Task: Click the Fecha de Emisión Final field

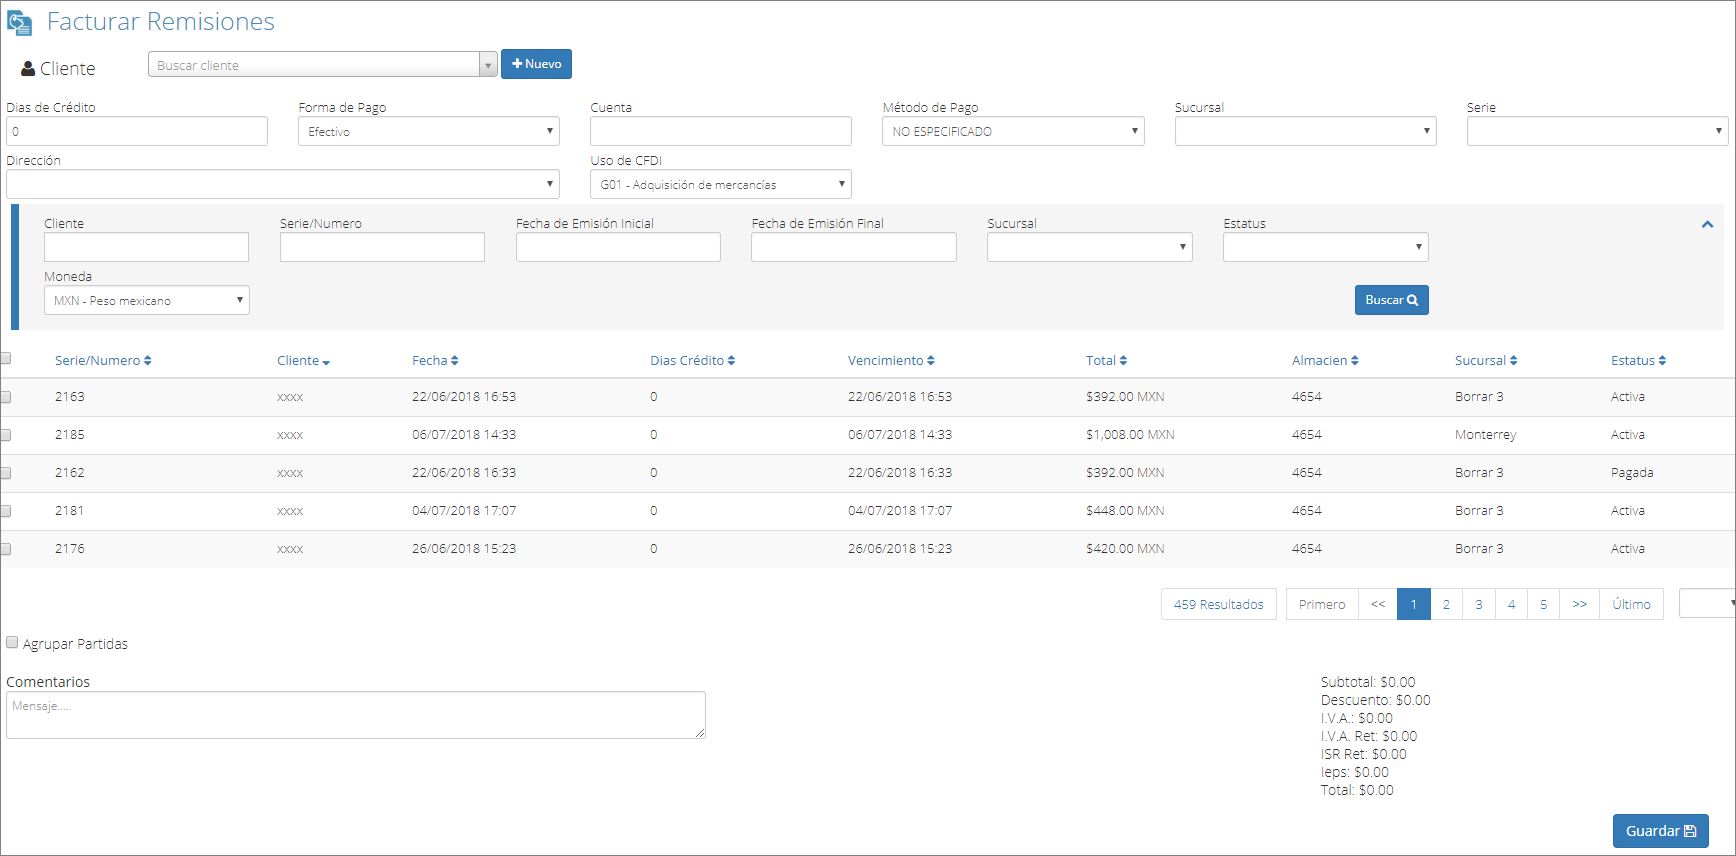Action: coord(854,247)
